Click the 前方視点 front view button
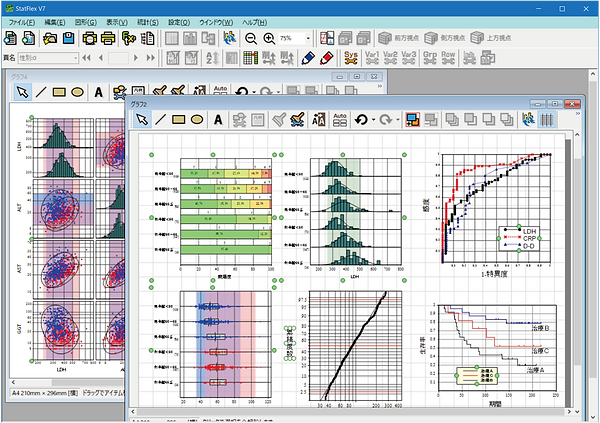600x423 pixels. (x=398, y=38)
